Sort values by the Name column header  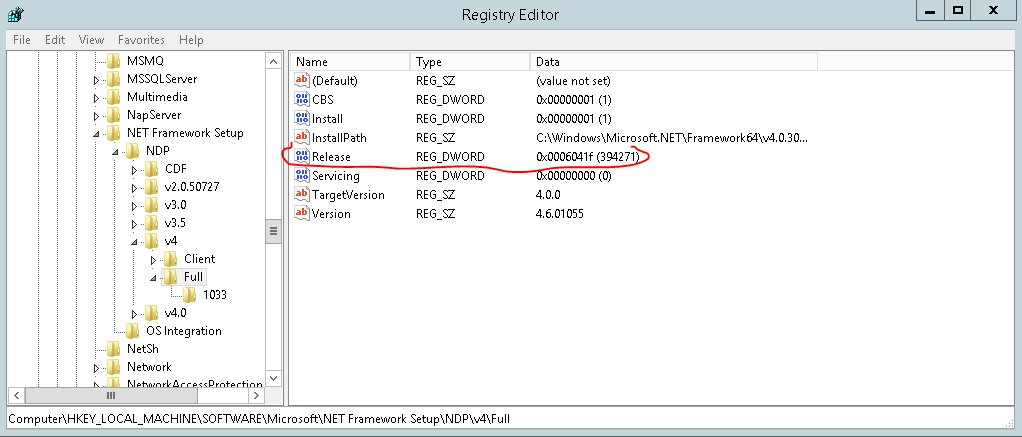[350, 62]
